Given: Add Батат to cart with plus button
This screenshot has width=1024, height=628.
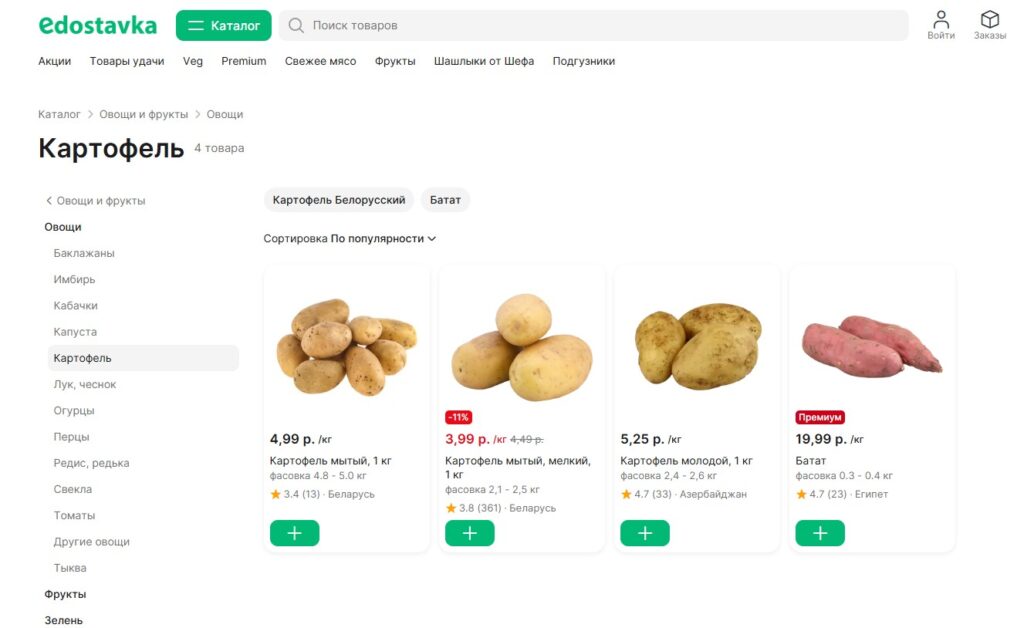Looking at the screenshot, I should pos(820,533).
